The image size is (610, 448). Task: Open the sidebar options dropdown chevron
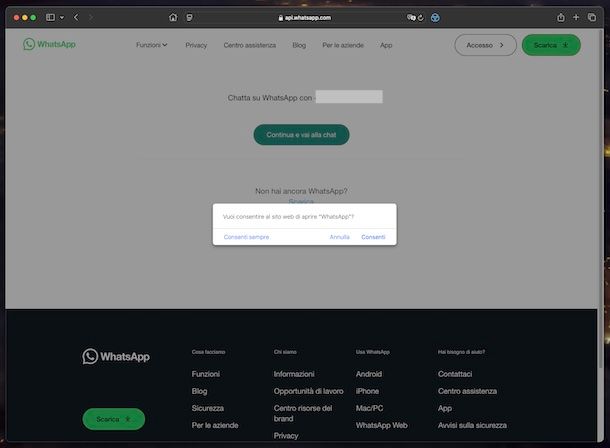(x=62, y=18)
